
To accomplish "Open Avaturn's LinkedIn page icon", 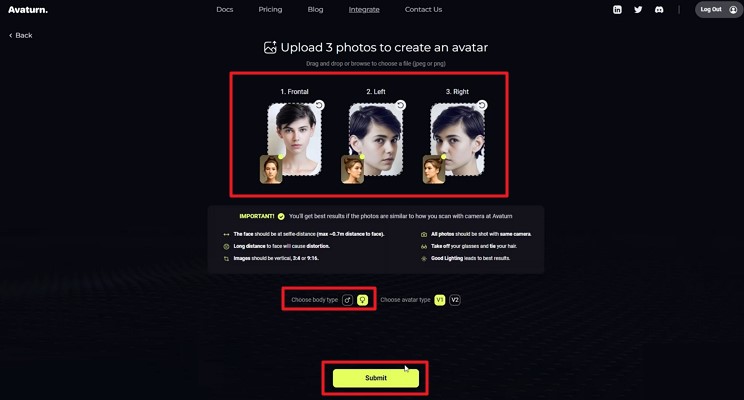I will coord(617,9).
